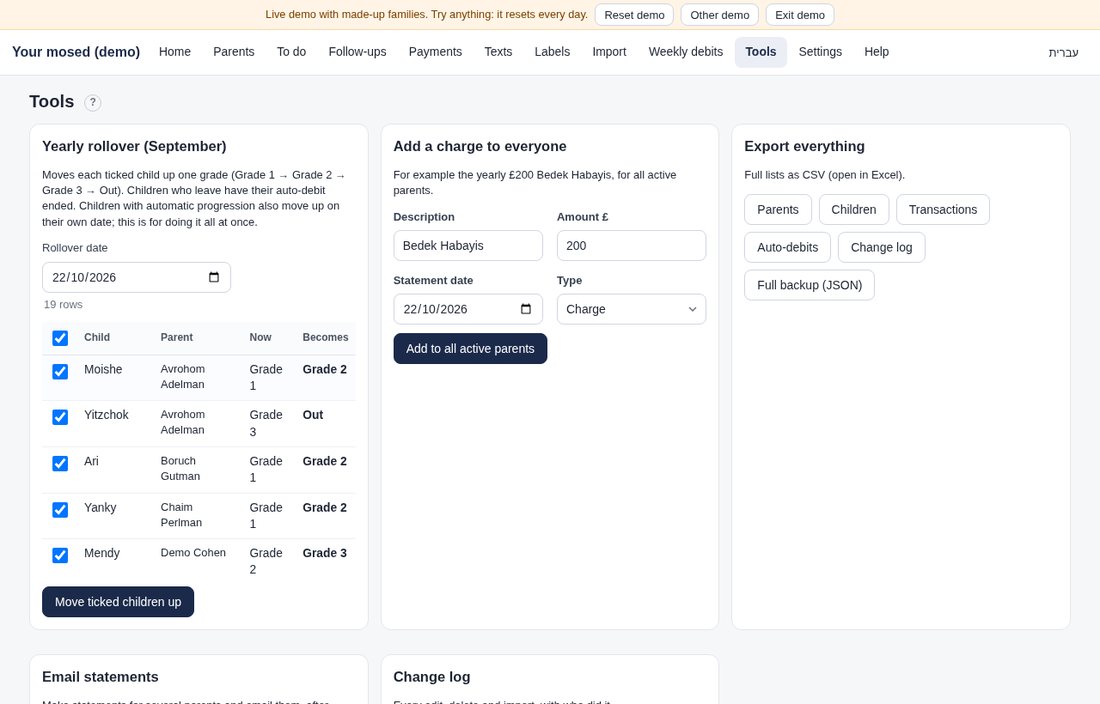Open the To do page
1100x704 pixels.
coord(291,52)
